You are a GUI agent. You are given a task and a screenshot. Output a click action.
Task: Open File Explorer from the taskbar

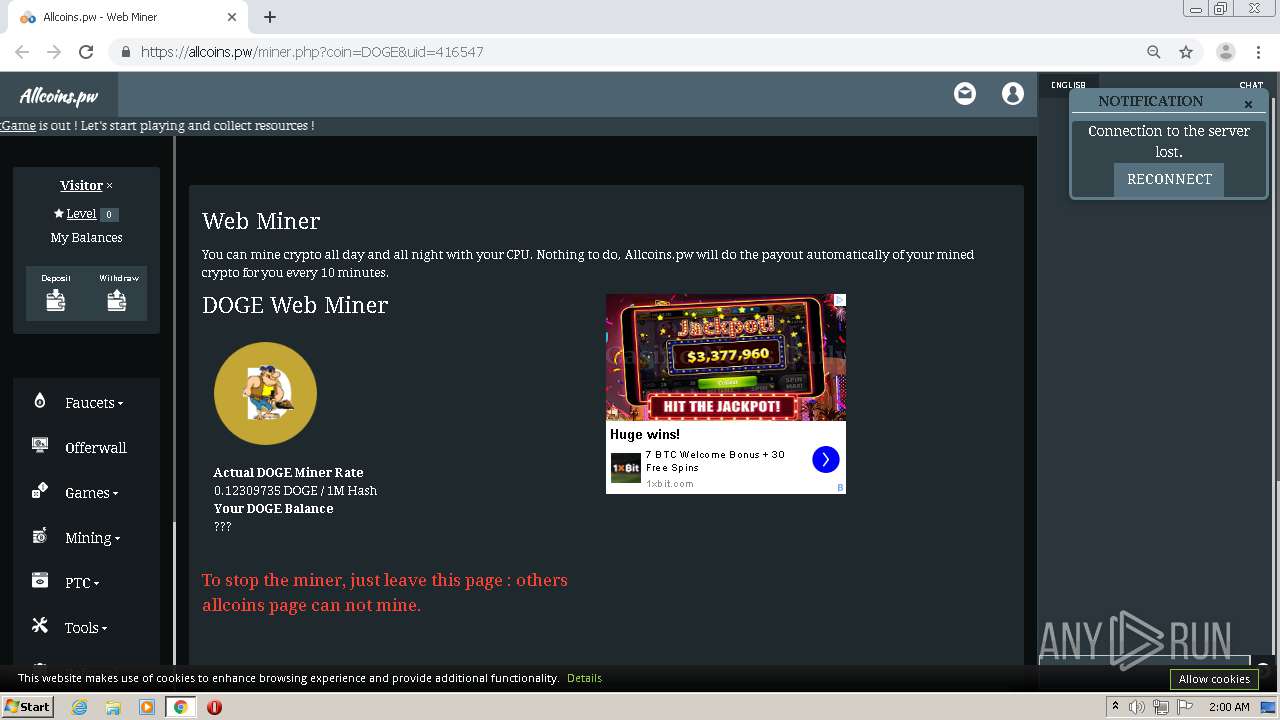coord(113,707)
